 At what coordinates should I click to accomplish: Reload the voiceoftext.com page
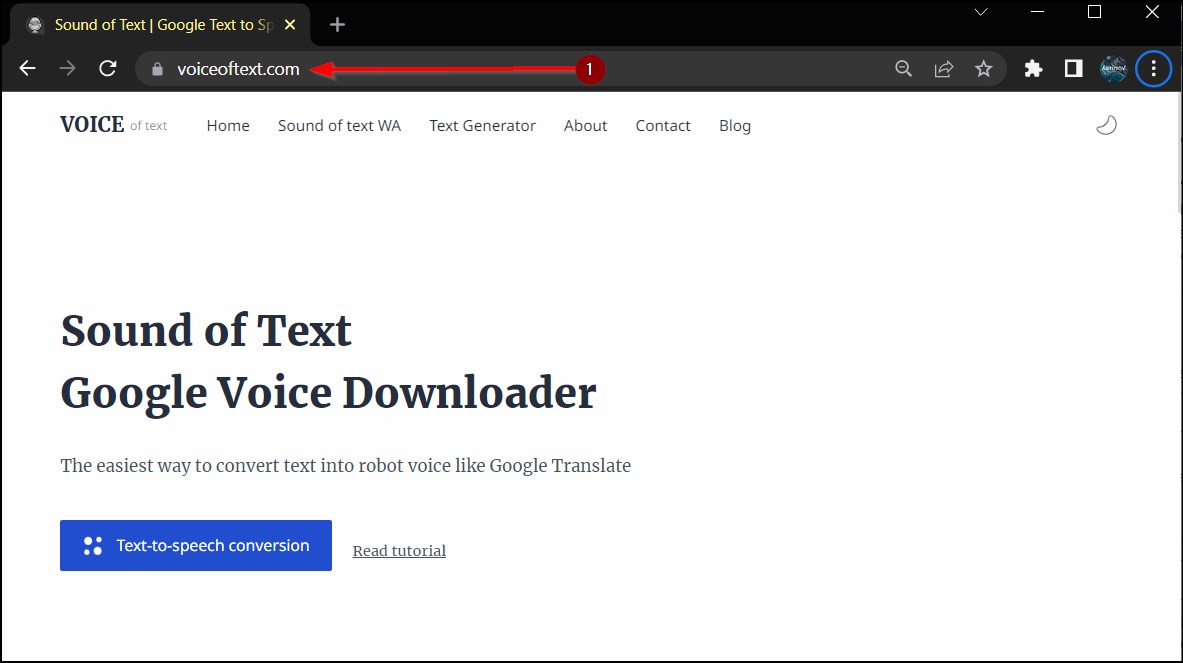coord(108,69)
